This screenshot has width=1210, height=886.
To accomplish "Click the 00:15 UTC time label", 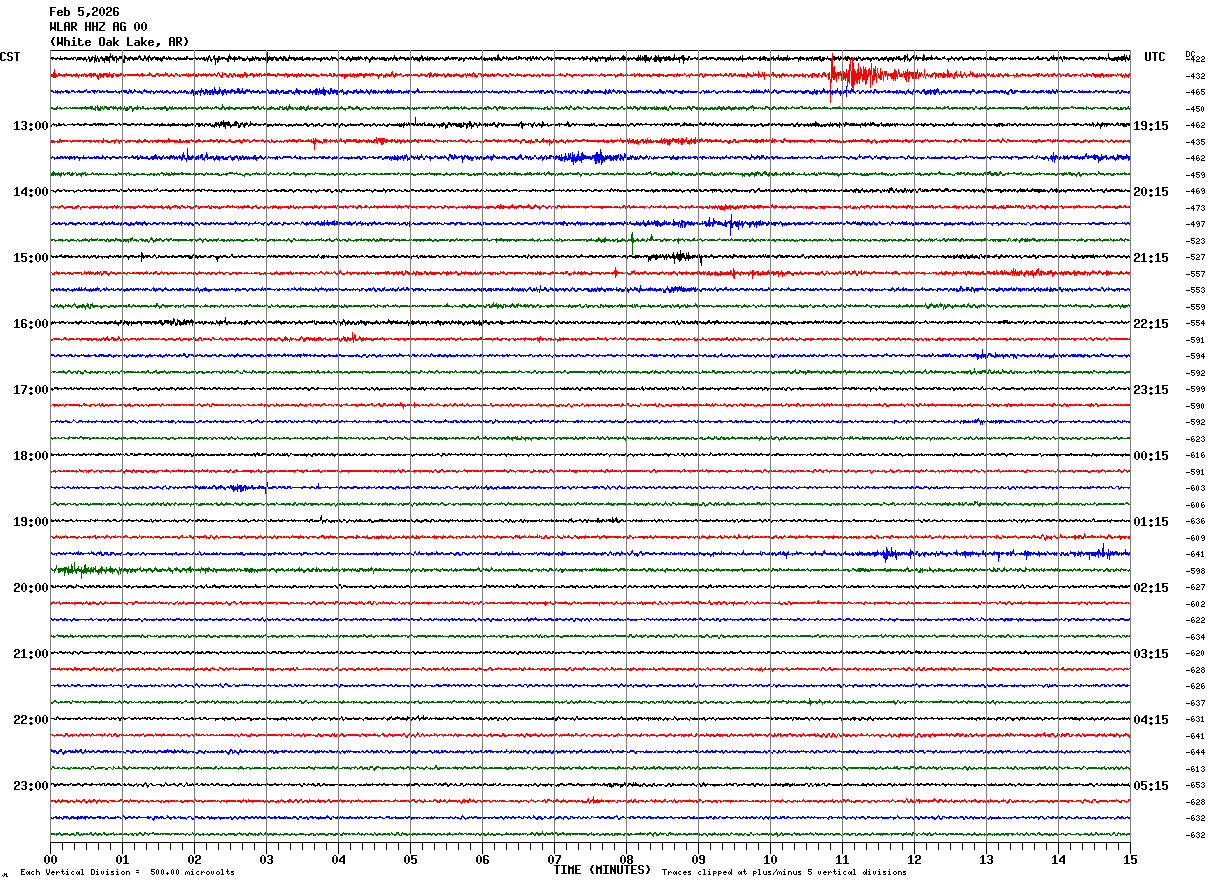I will pos(1151,456).
